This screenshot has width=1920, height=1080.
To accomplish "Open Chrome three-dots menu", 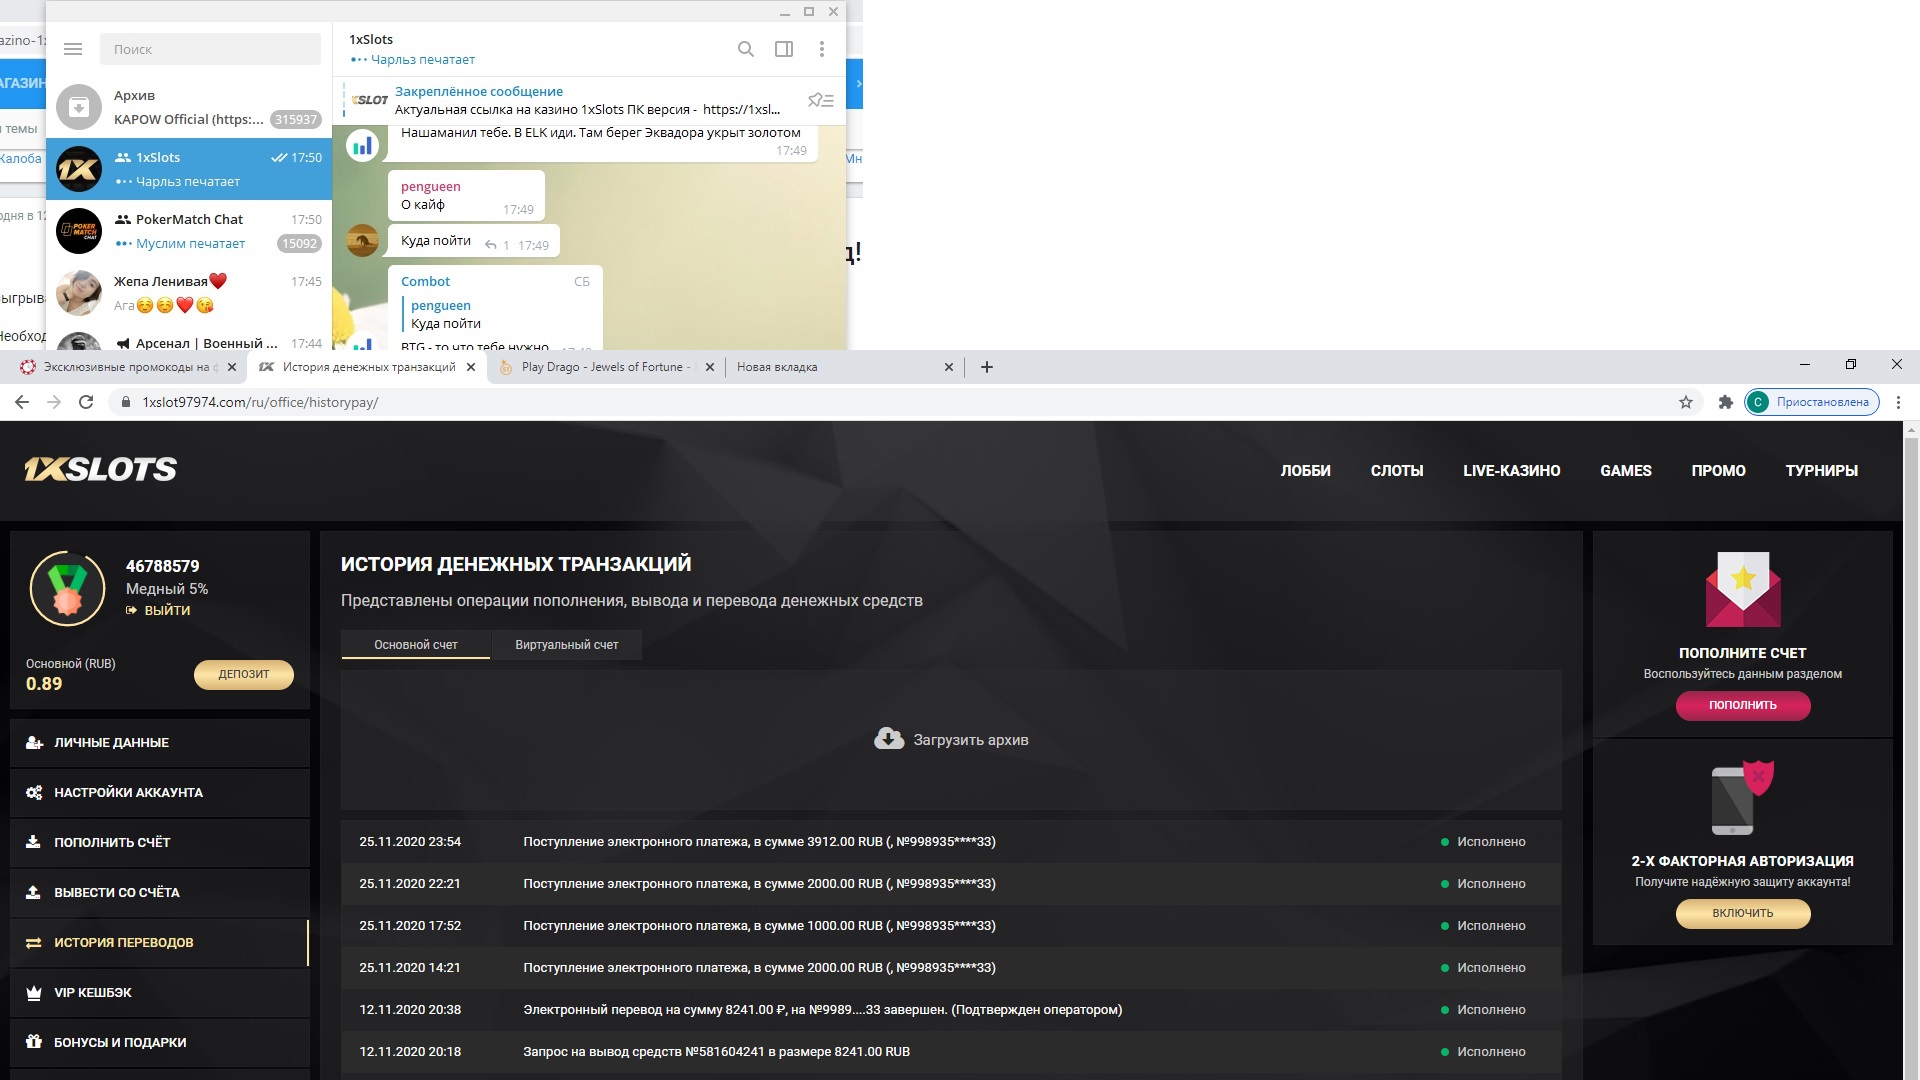I will point(1898,402).
